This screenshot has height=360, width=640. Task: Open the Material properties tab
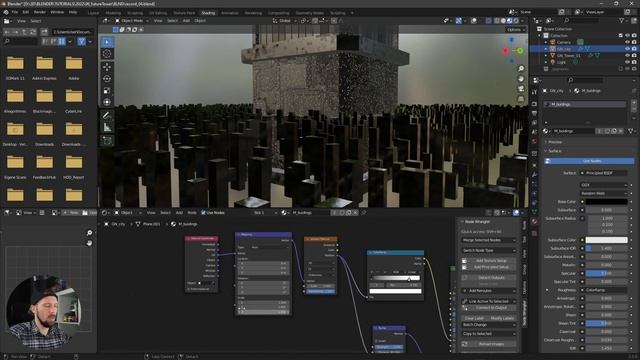(x=534, y=221)
